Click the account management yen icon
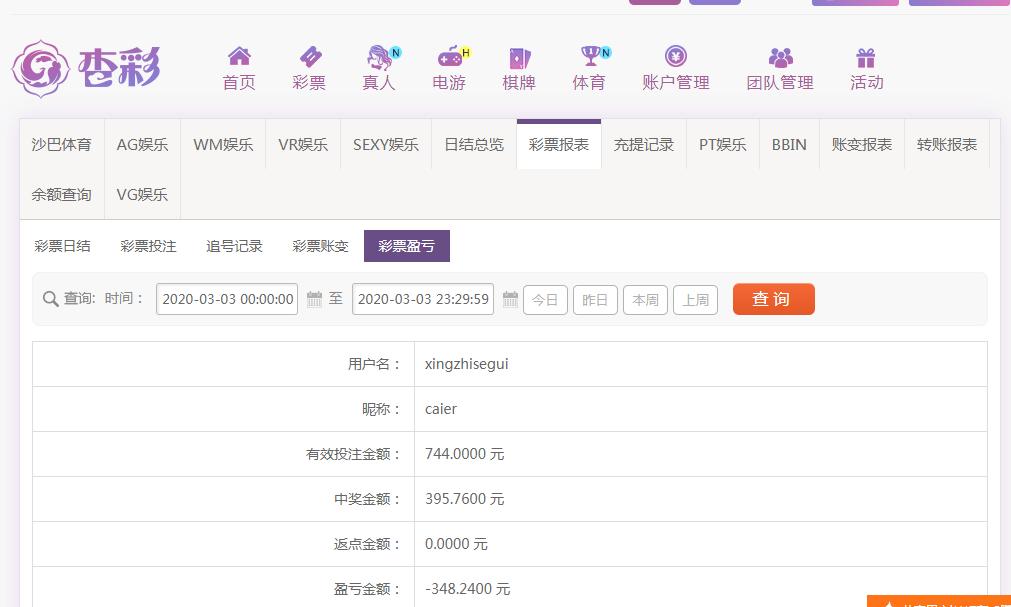The height and width of the screenshot is (607, 1011). 676,56
